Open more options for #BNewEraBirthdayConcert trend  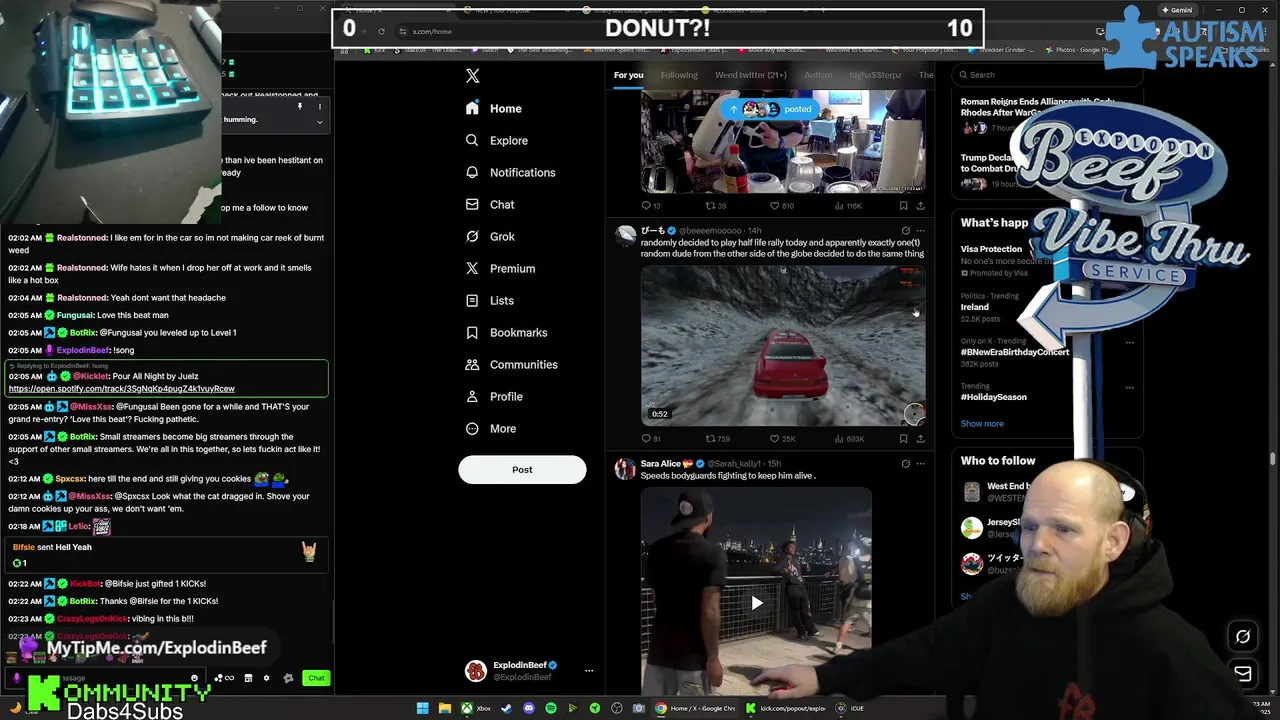pyautogui.click(x=1130, y=343)
